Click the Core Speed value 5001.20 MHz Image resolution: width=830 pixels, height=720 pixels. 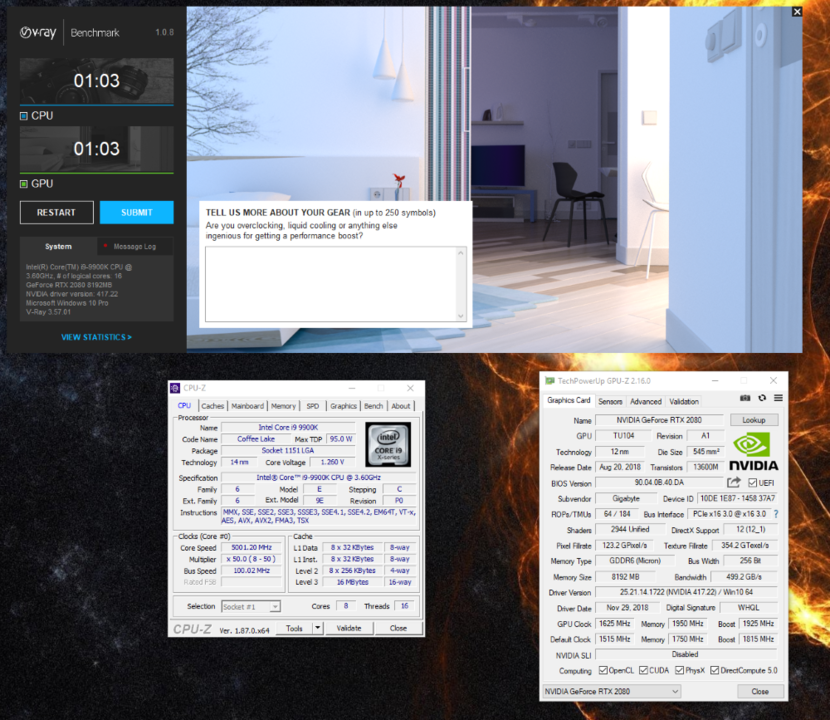click(x=251, y=547)
